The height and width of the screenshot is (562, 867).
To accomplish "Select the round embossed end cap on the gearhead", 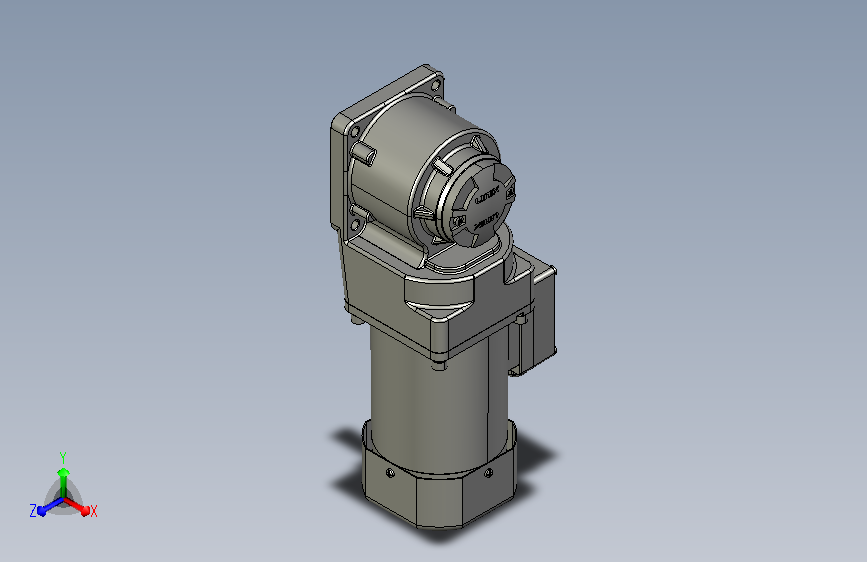I will [x=479, y=203].
